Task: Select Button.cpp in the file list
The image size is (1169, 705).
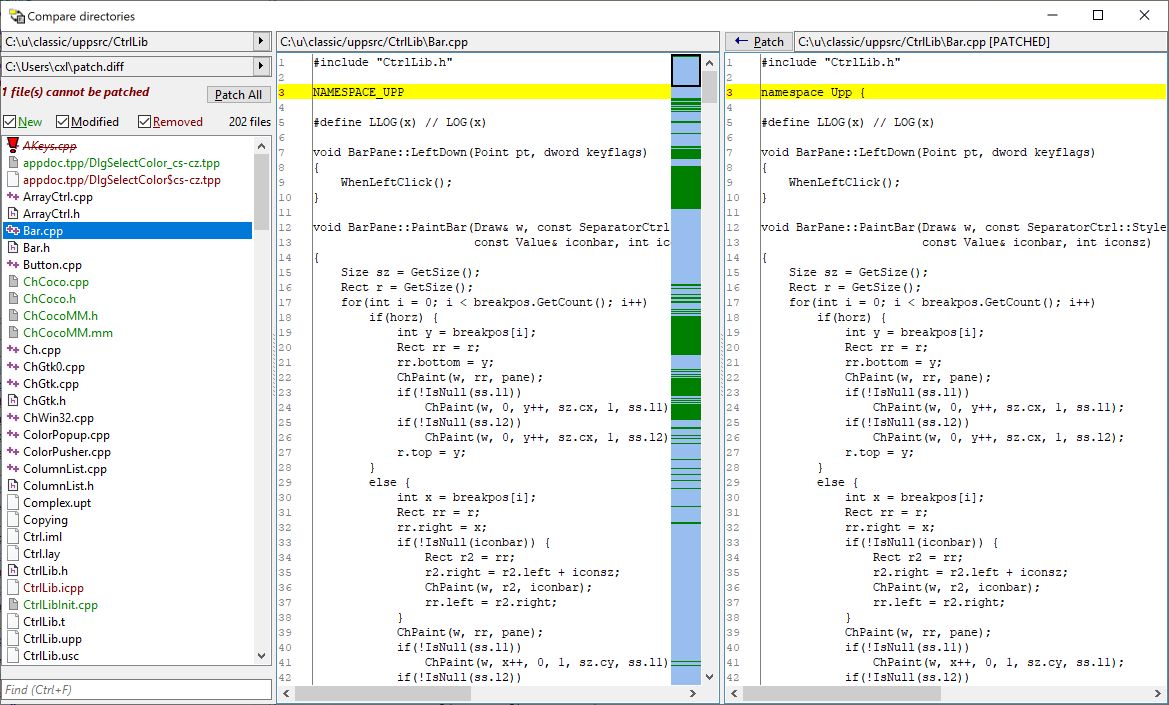Action: (x=52, y=265)
